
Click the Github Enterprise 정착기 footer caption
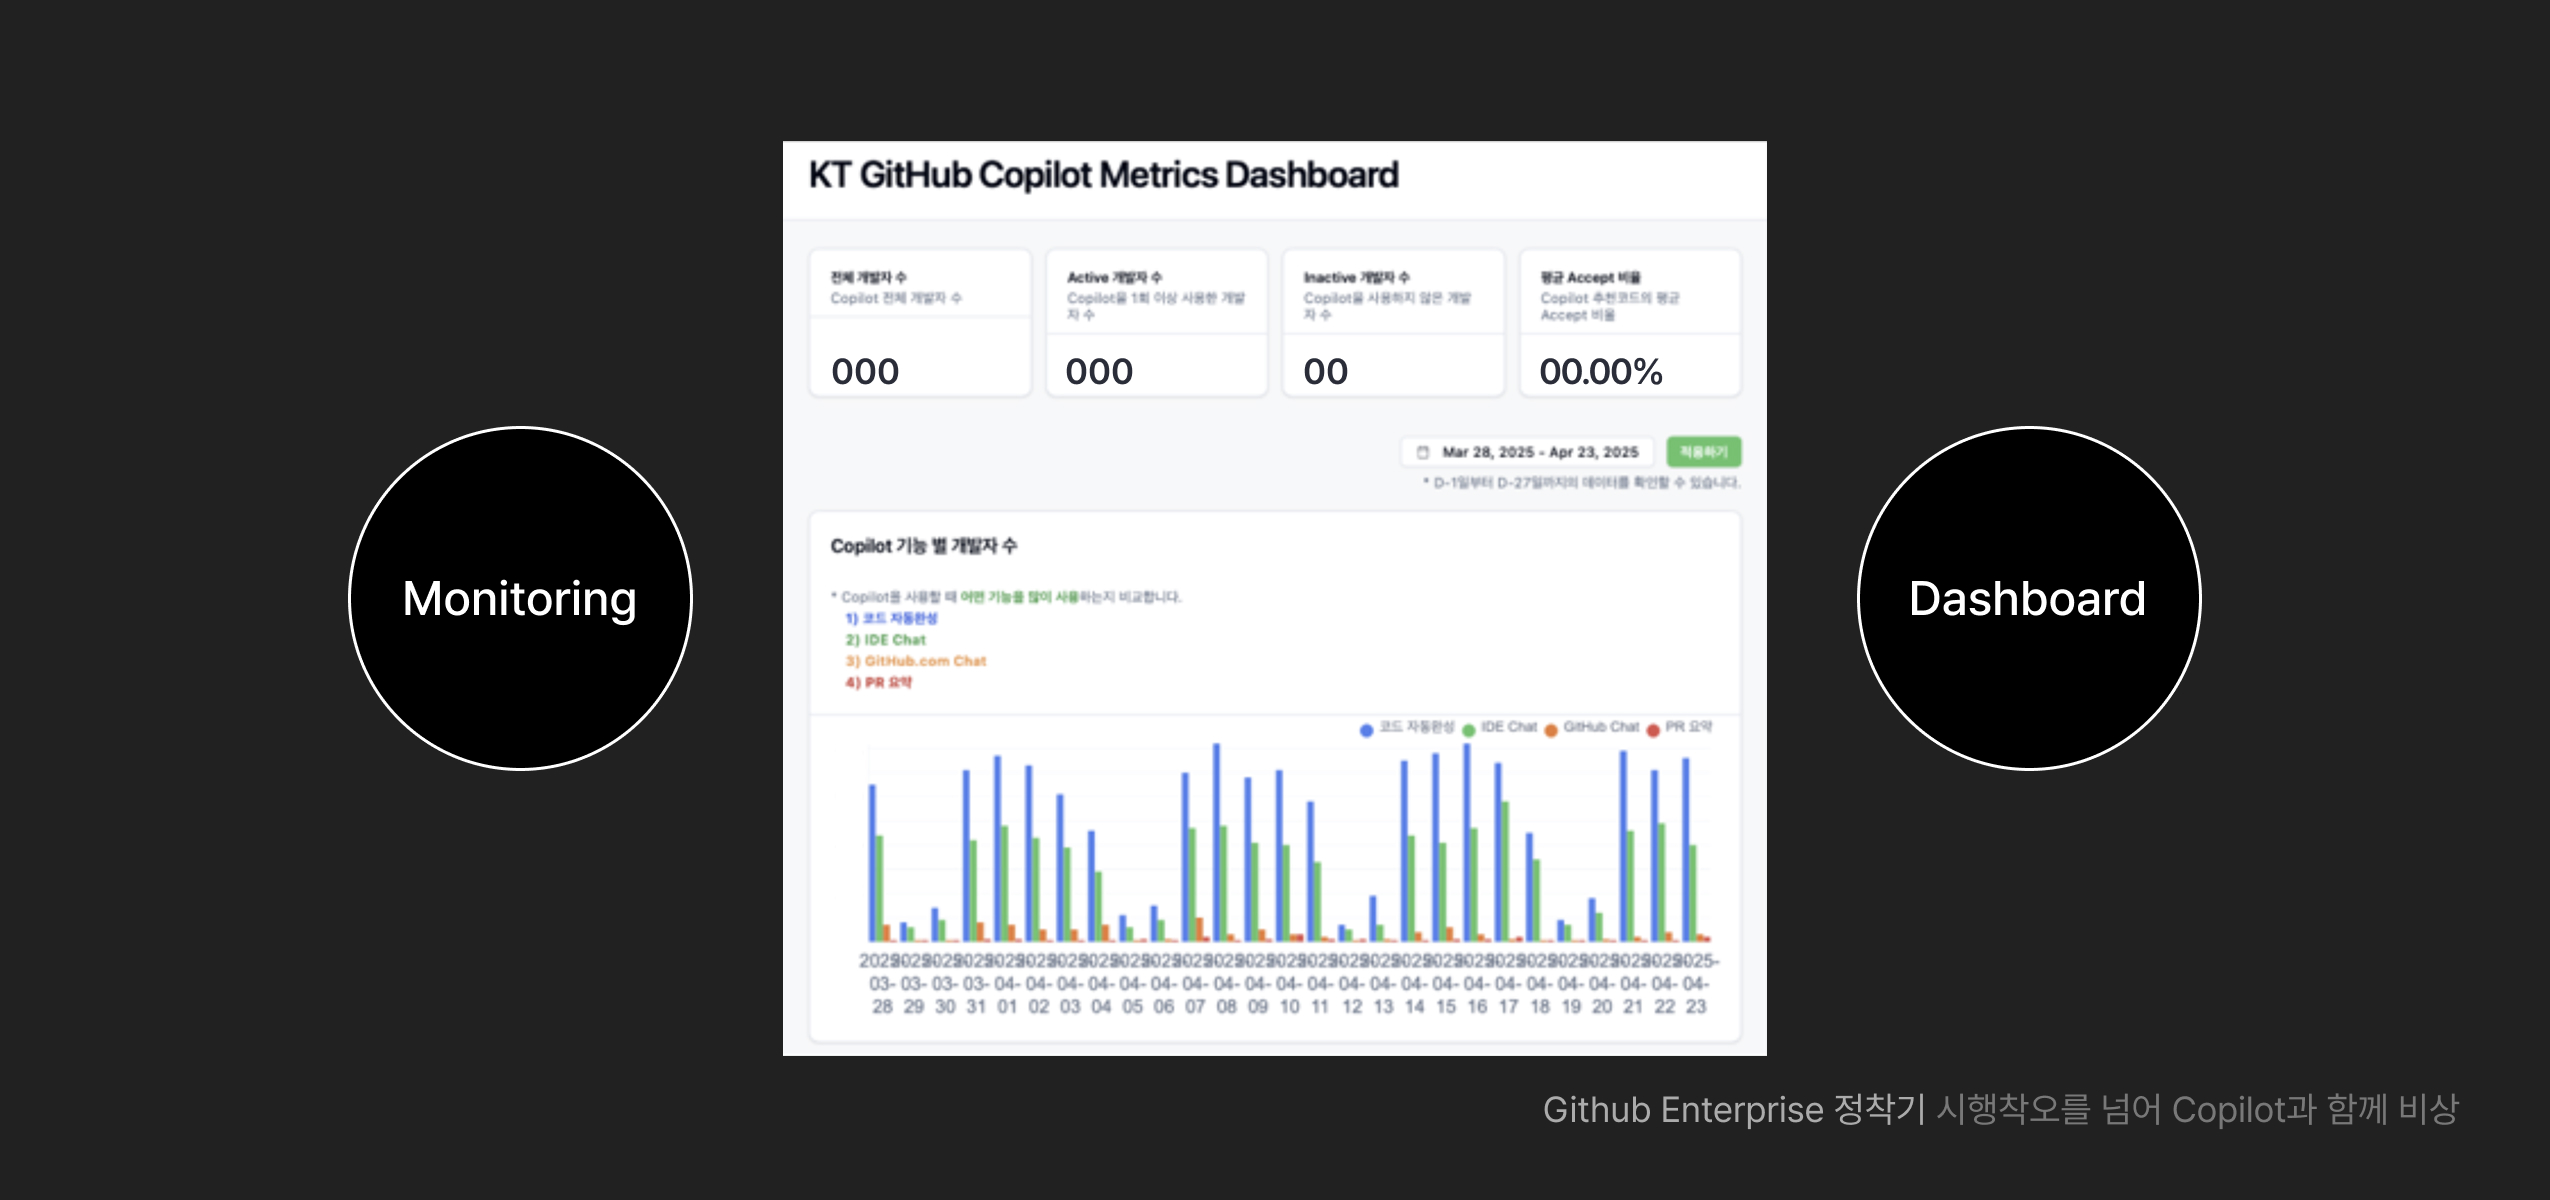[1734, 1110]
